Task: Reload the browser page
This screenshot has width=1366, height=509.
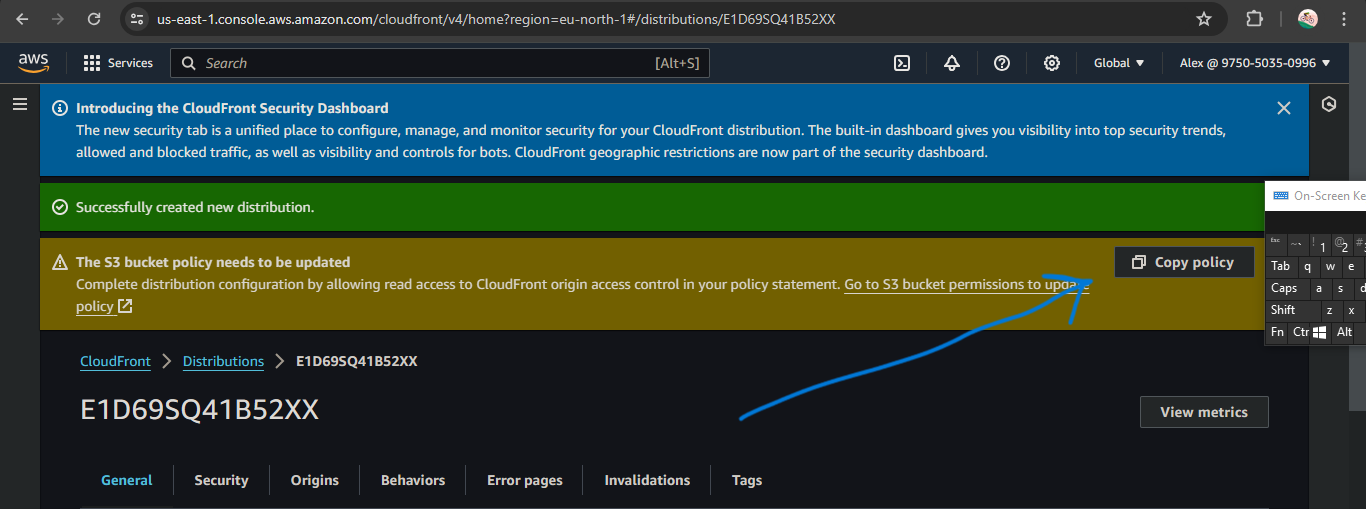Action: (94, 19)
